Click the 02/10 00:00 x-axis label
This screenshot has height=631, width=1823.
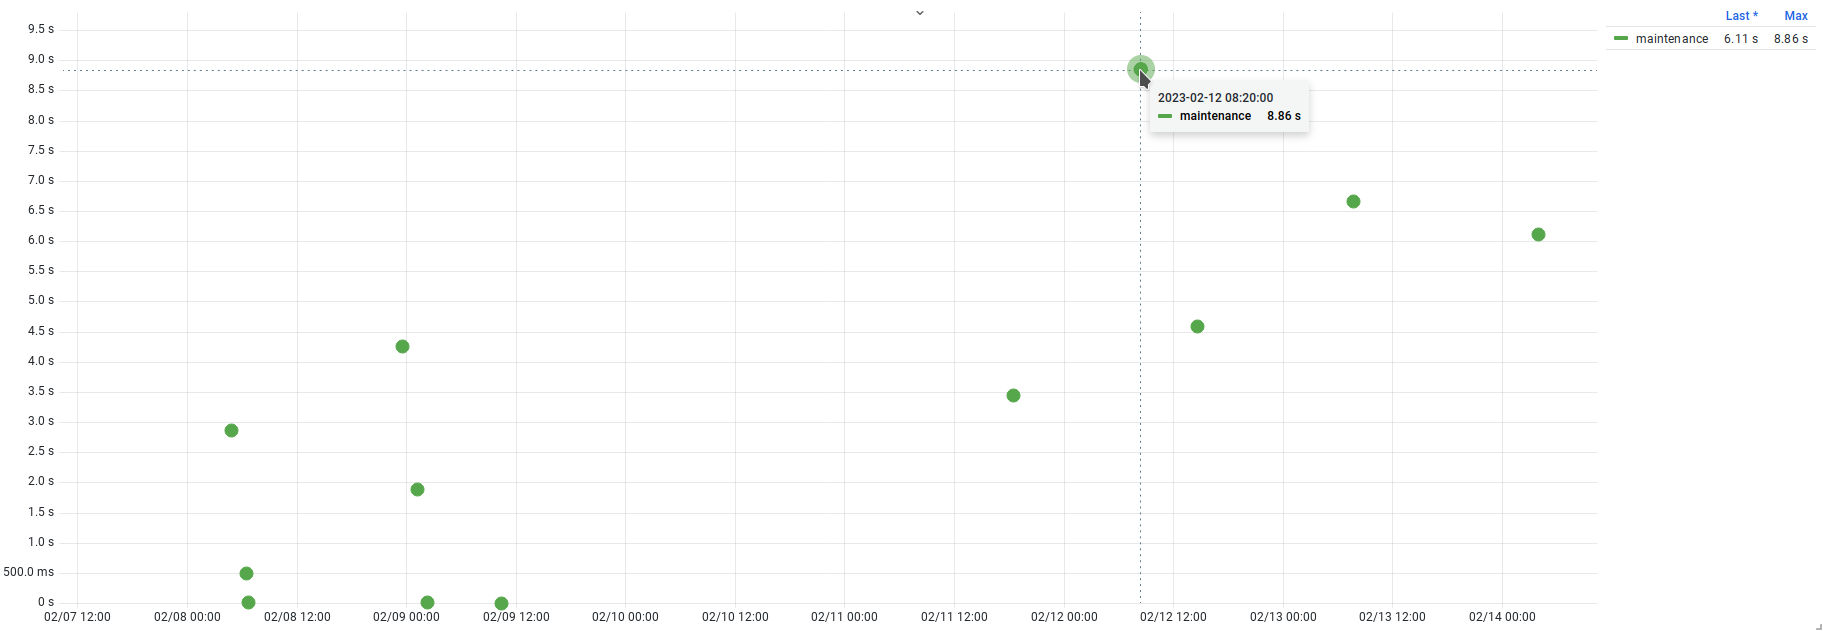click(625, 617)
